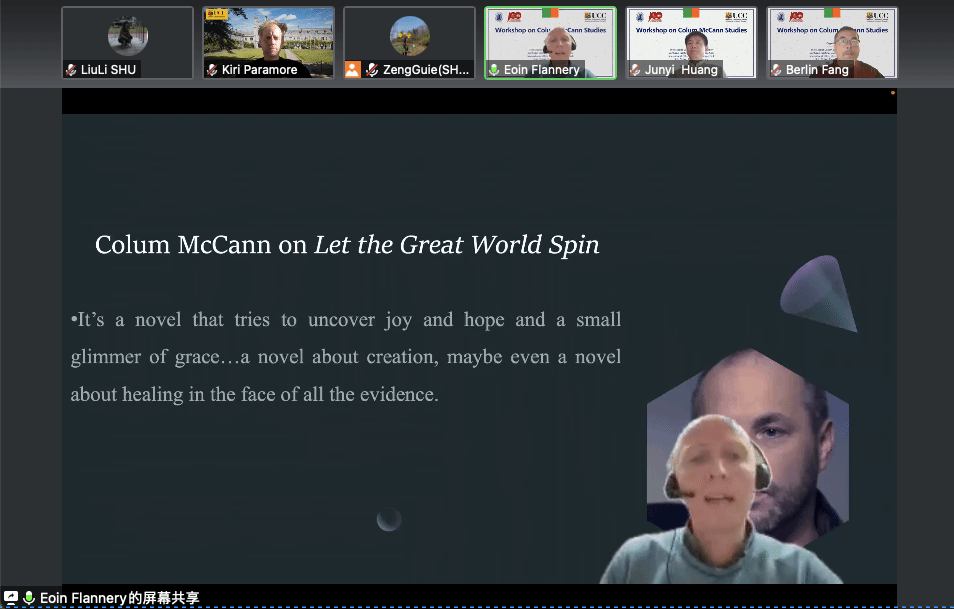
Task: Click Berlin Fang's muted microphone icon
Action: coord(776,71)
